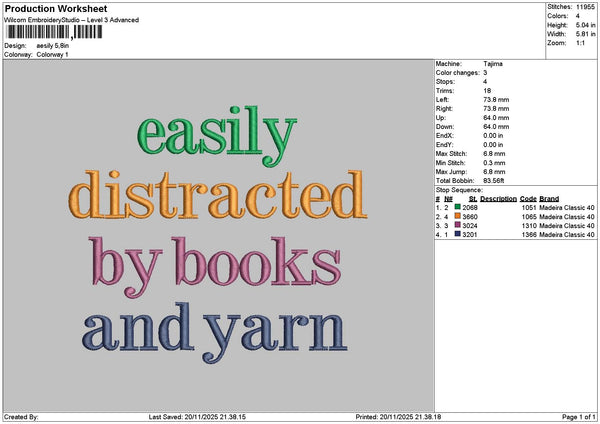
Task: Click the Stitches count "11955"
Action: 585,7
